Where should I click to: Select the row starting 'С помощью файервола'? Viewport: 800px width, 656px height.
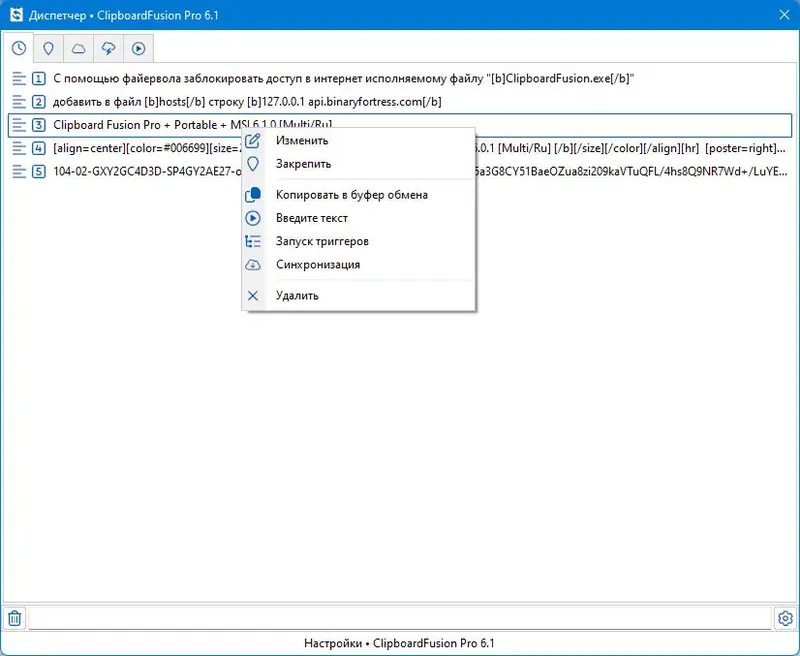tap(400, 79)
